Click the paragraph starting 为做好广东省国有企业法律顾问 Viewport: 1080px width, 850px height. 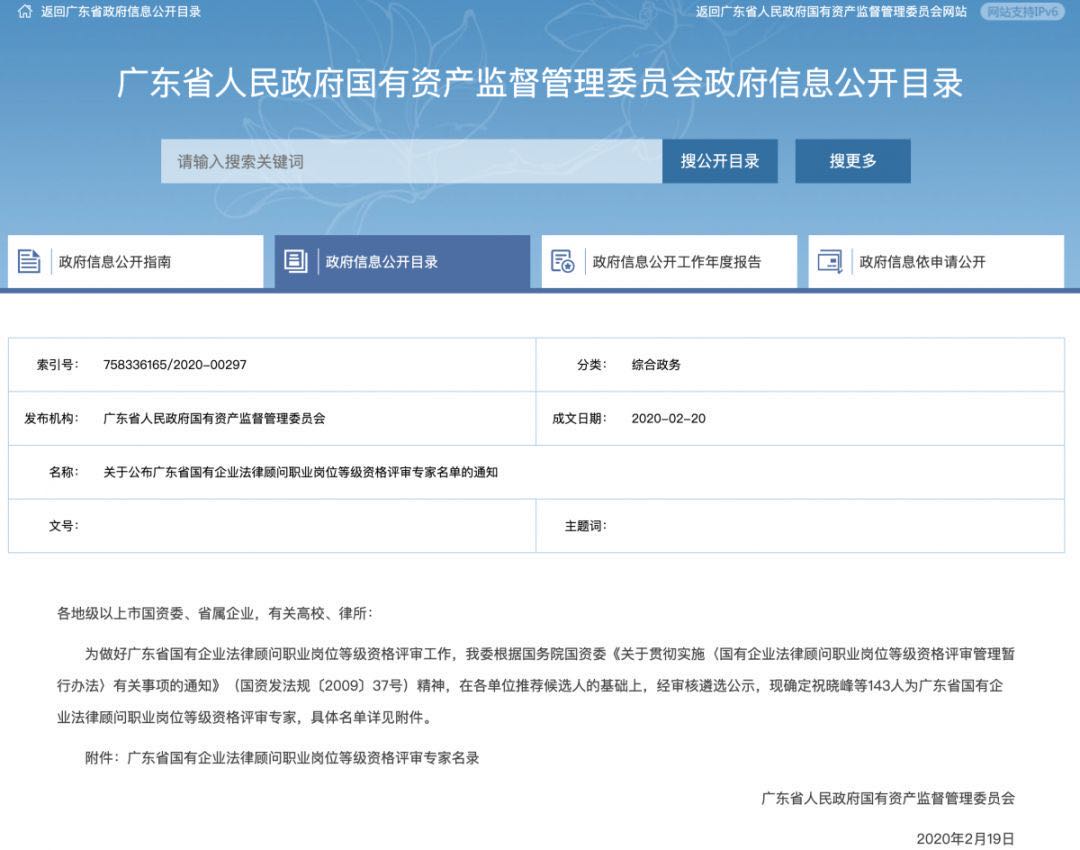(536, 685)
